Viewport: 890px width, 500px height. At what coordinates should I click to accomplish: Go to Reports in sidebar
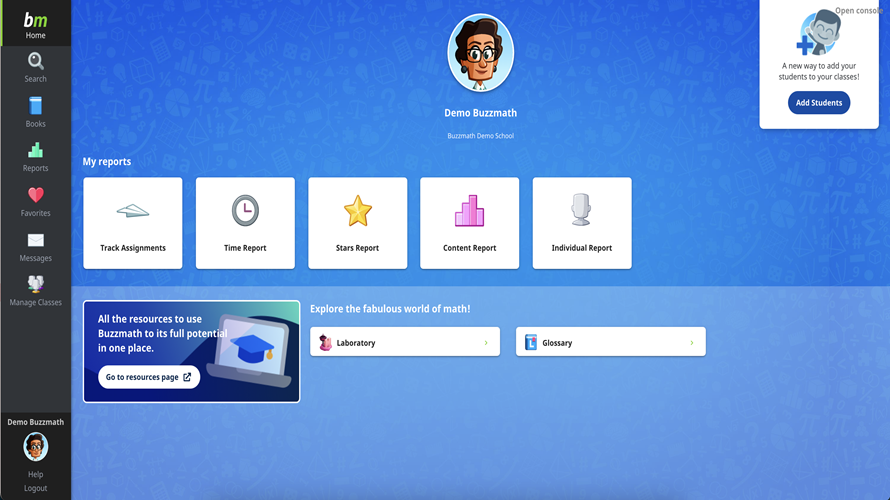pyautogui.click(x=35, y=156)
